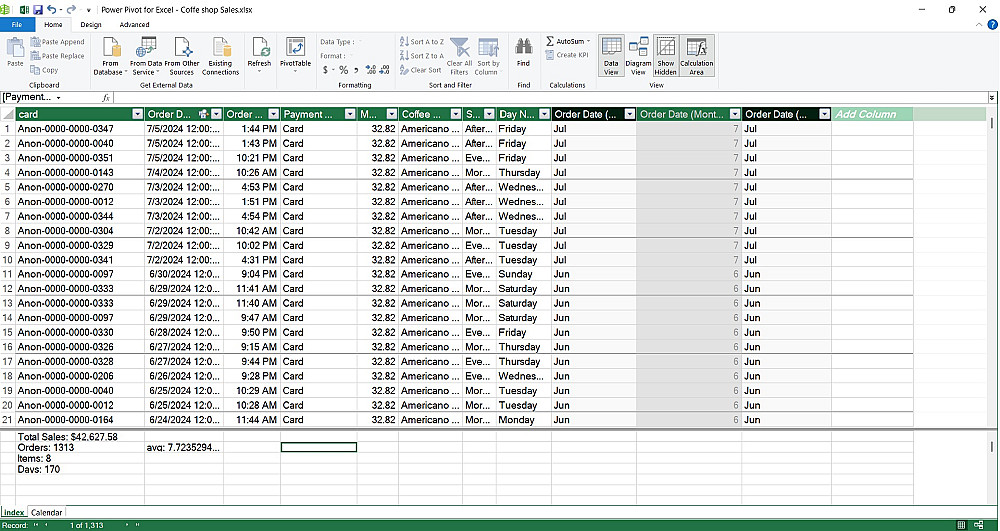Click the Undo arrow in title bar
This screenshot has height=531, width=1000.
(52, 10)
